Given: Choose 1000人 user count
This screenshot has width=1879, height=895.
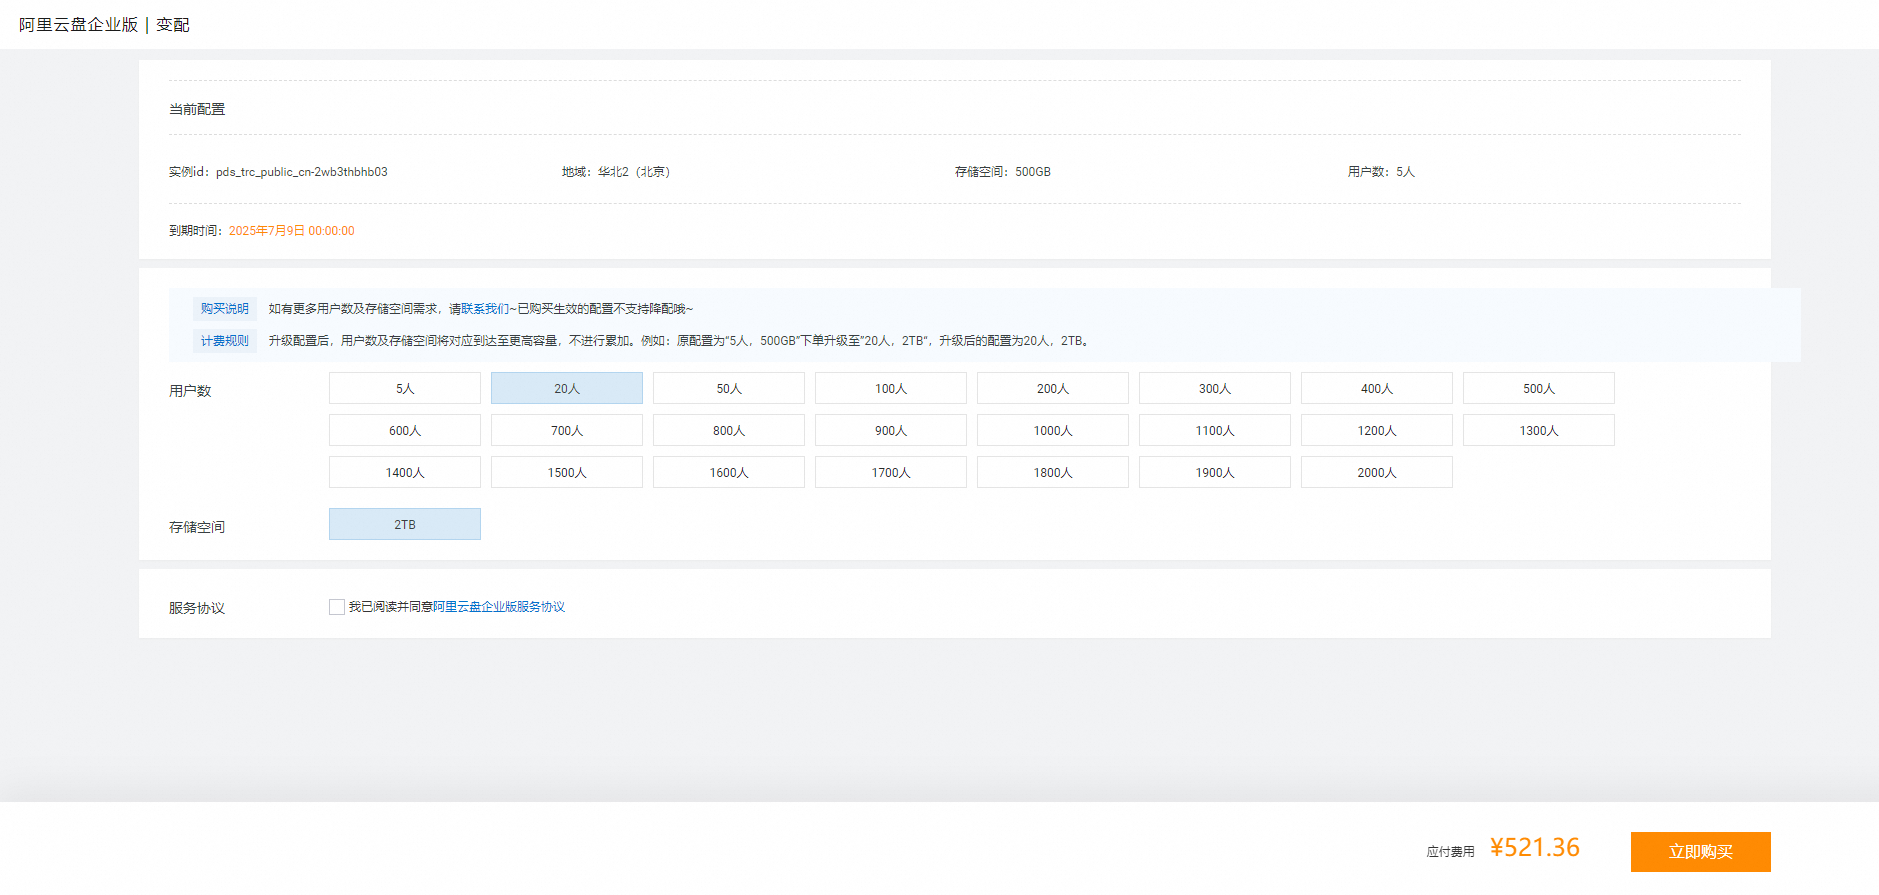Looking at the screenshot, I should (1053, 430).
